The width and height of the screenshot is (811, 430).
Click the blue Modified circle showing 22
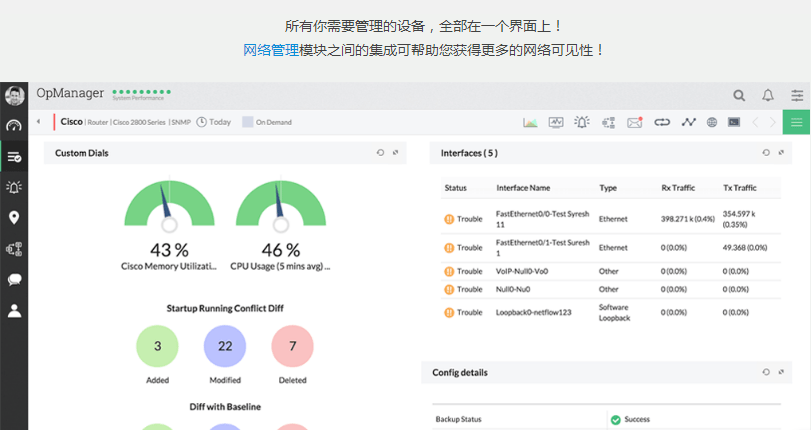(x=225, y=346)
